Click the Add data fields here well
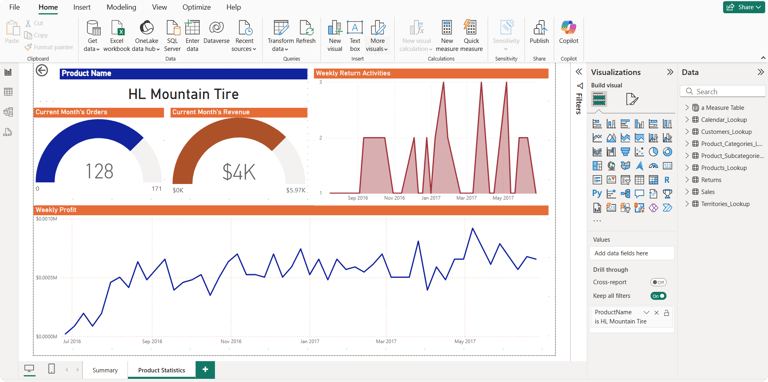 point(632,253)
